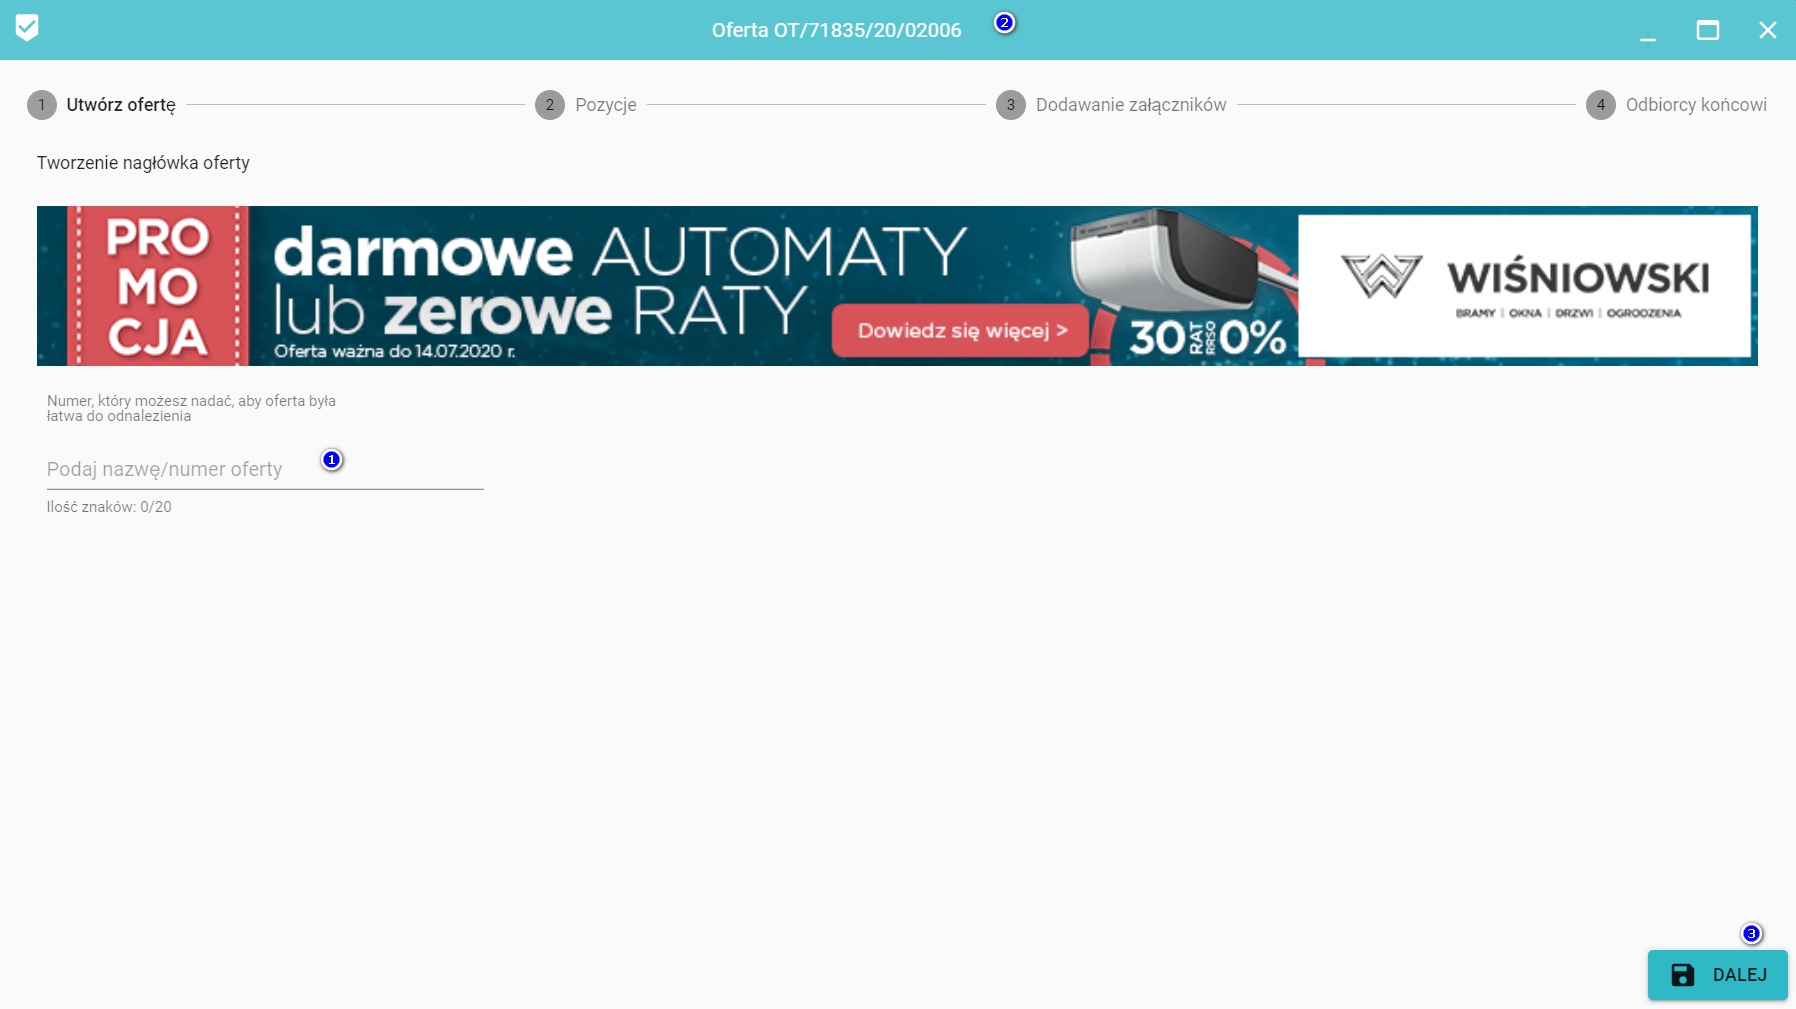Click the step 4 number circle
The height and width of the screenshot is (1009, 1796).
(x=1601, y=105)
